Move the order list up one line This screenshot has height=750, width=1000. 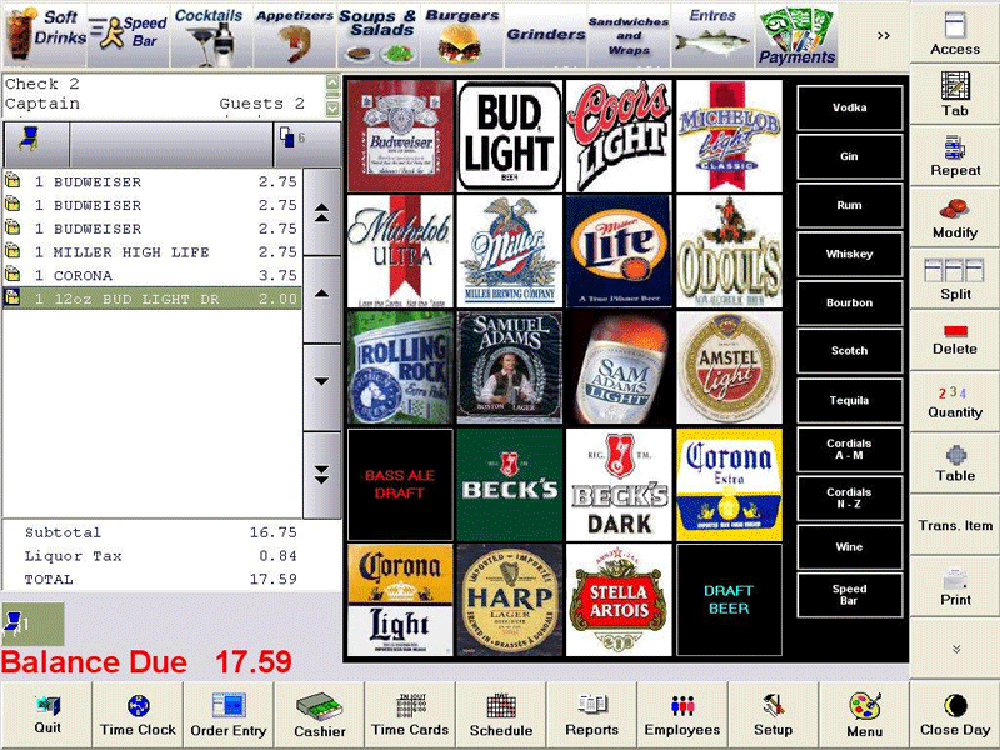click(x=322, y=300)
